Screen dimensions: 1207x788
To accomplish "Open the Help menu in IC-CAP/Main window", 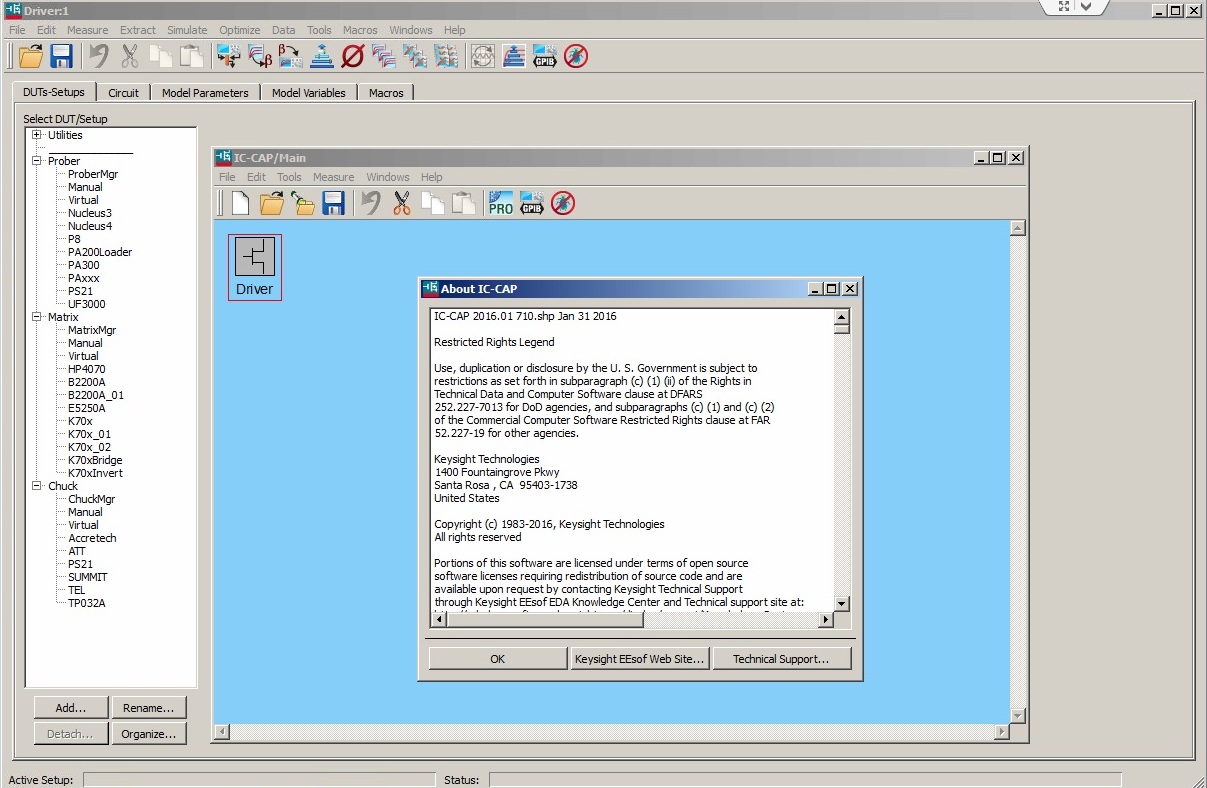I will click(432, 177).
